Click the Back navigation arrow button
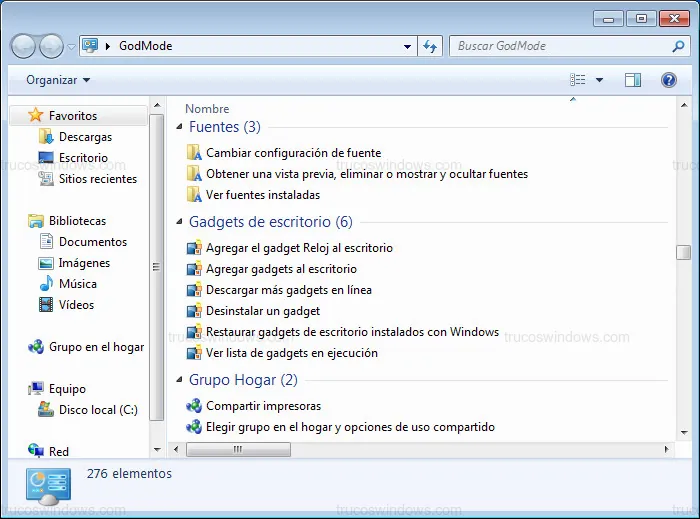This screenshot has width=700, height=519. point(24,46)
